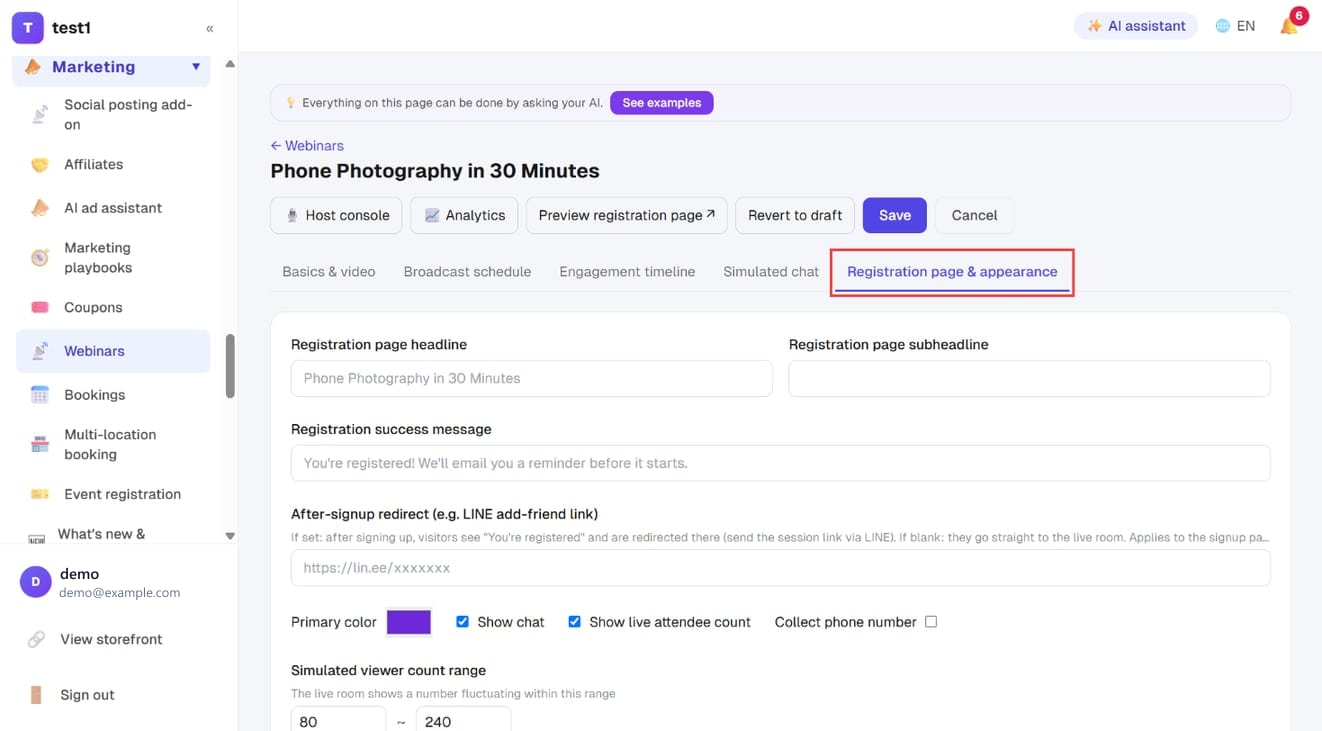Viewport: 1322px width, 731px height.
Task: Uncheck the Show chat checkbox
Action: coord(462,622)
